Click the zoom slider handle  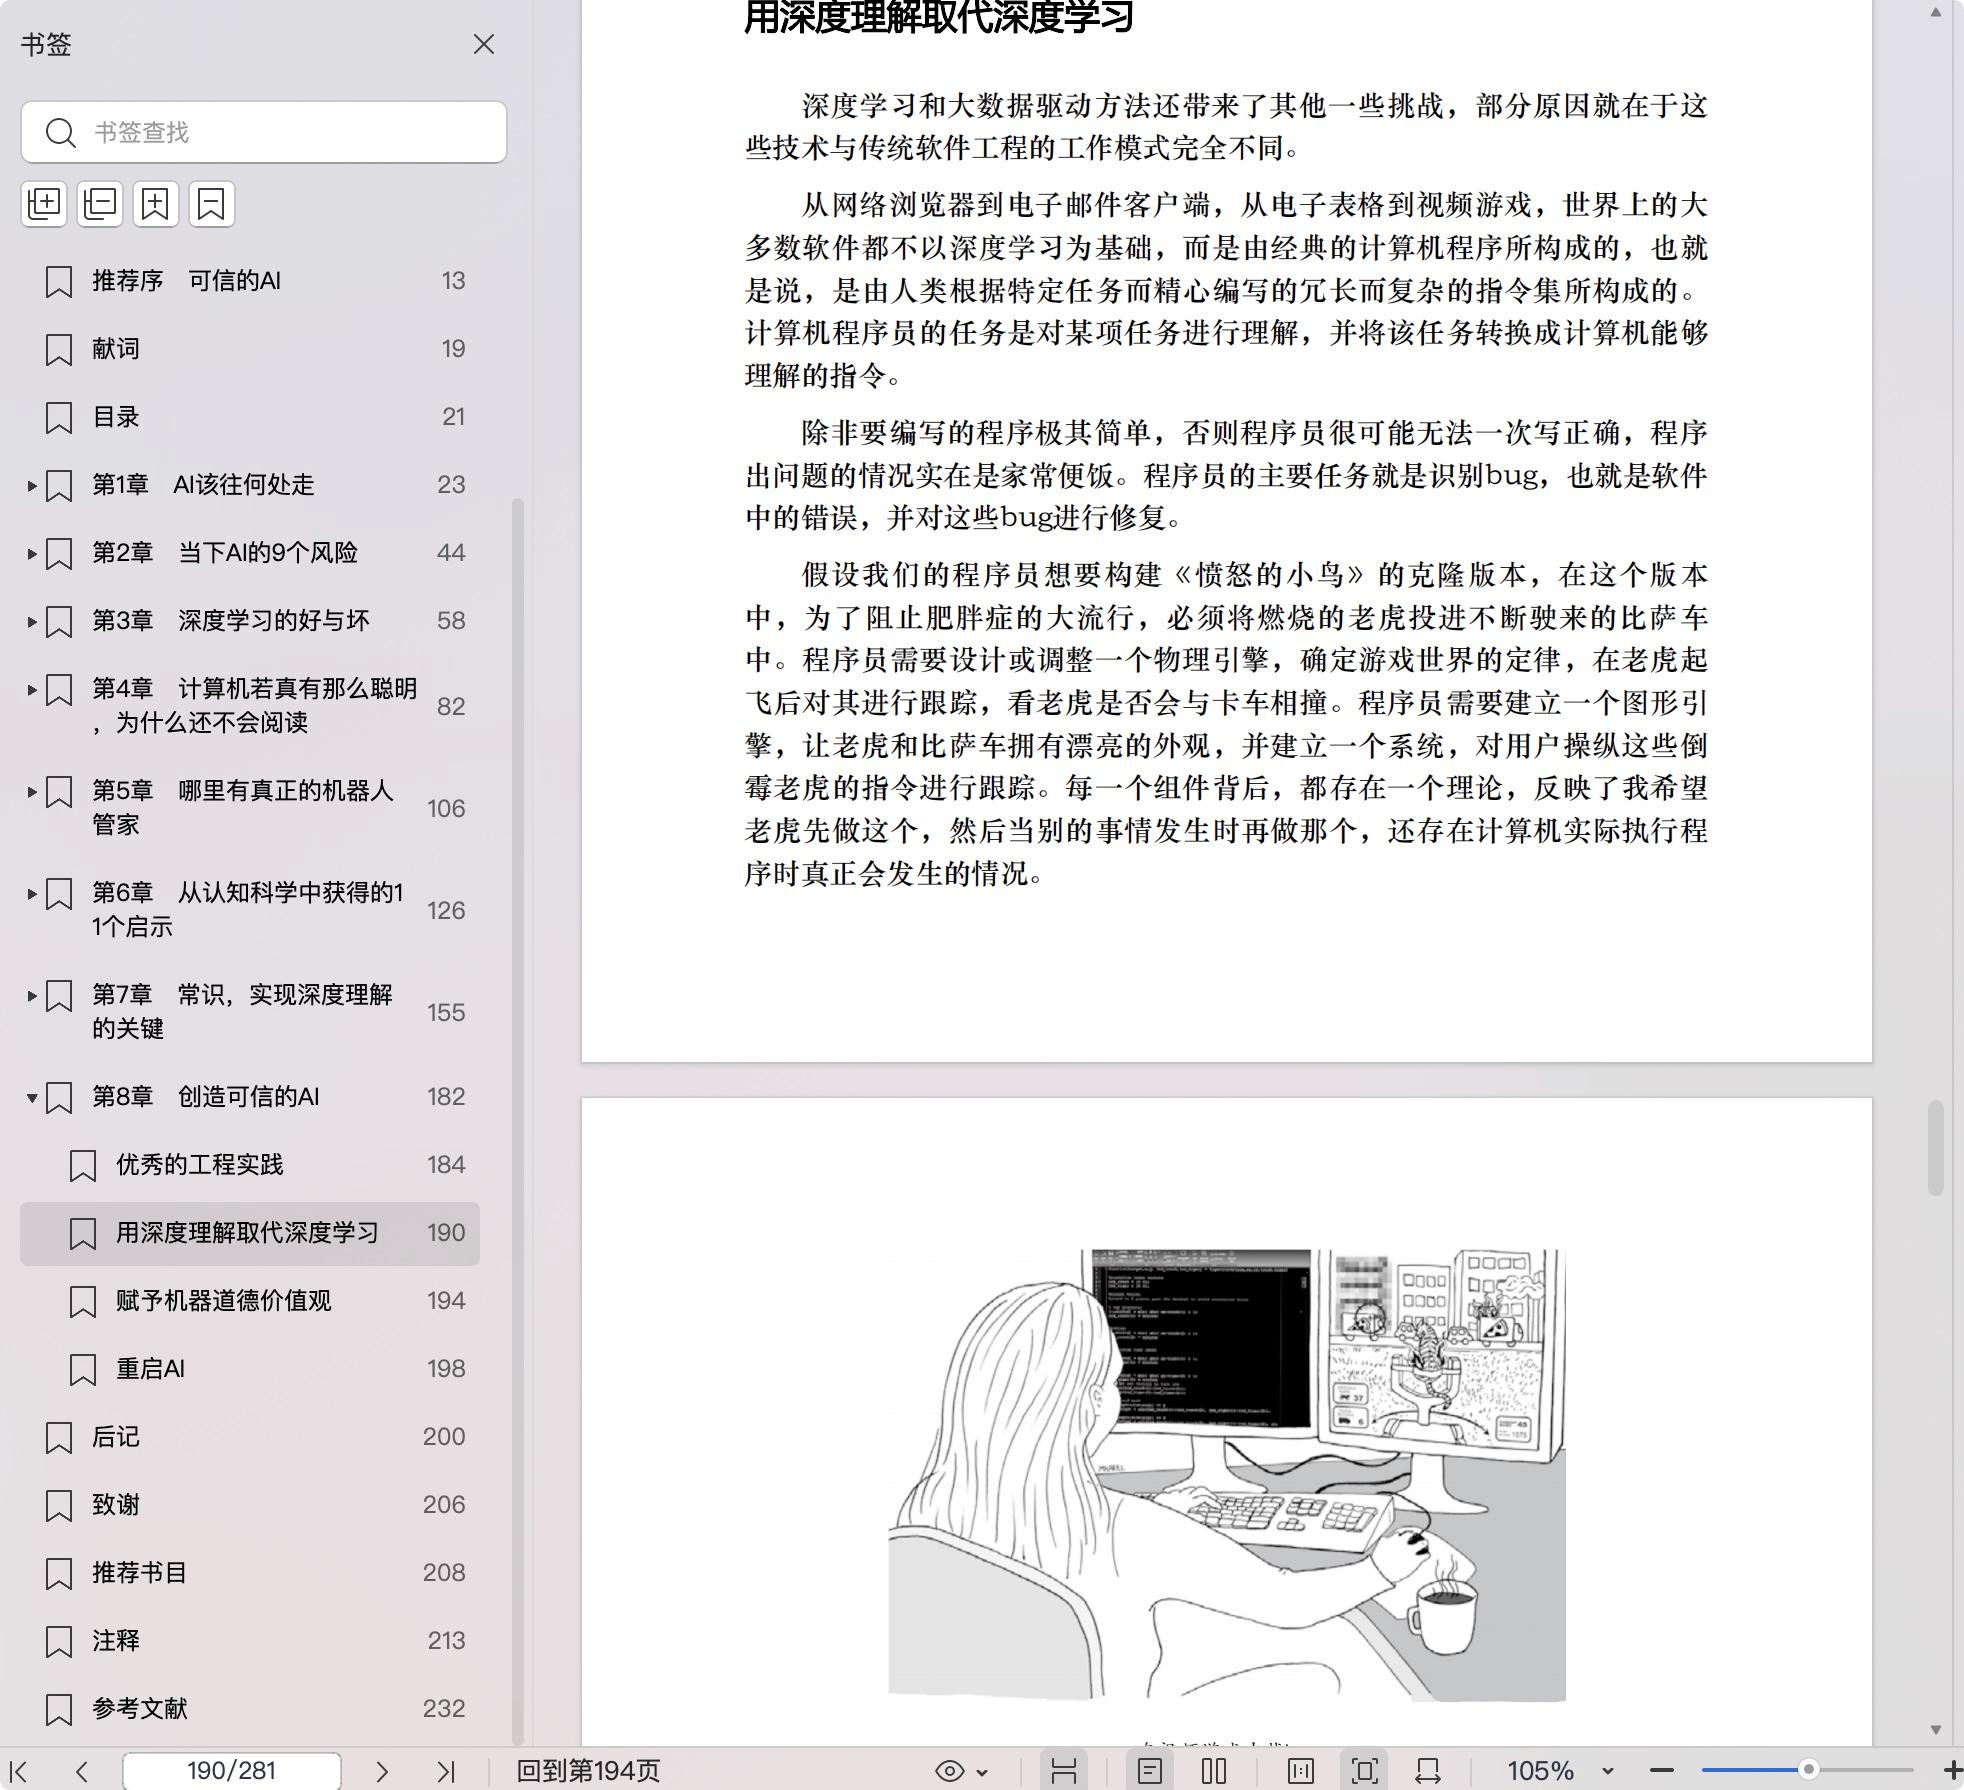click(x=1808, y=1770)
